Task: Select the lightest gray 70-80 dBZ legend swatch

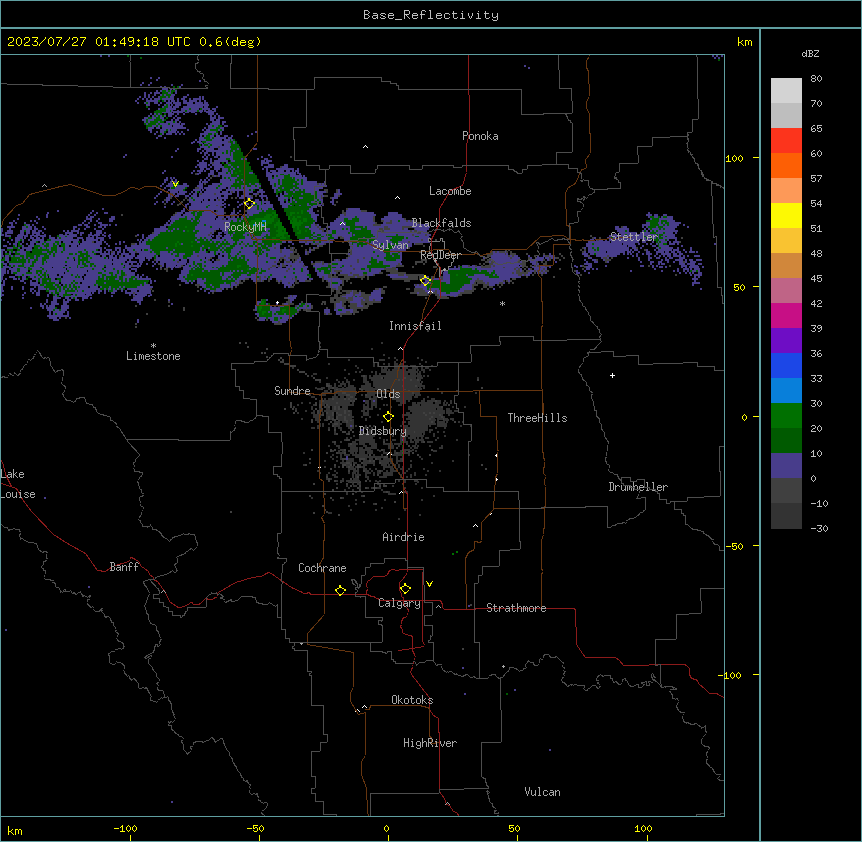Action: pos(786,91)
